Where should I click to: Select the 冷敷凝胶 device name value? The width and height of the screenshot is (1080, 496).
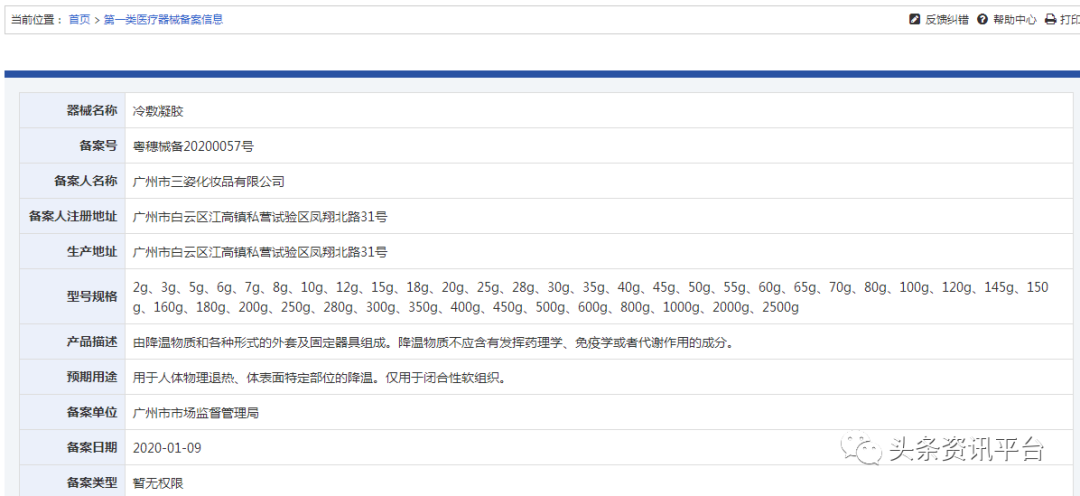[x=158, y=111]
